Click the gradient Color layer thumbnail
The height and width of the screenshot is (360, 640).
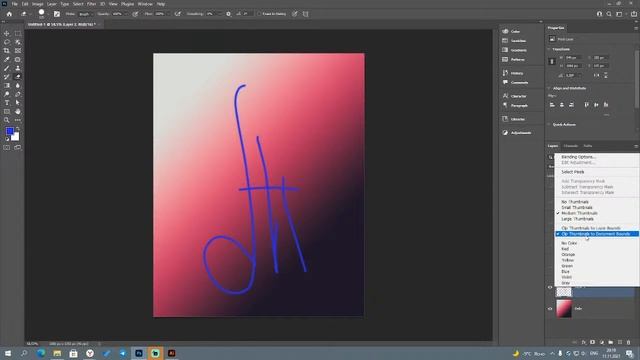pyautogui.click(x=564, y=309)
